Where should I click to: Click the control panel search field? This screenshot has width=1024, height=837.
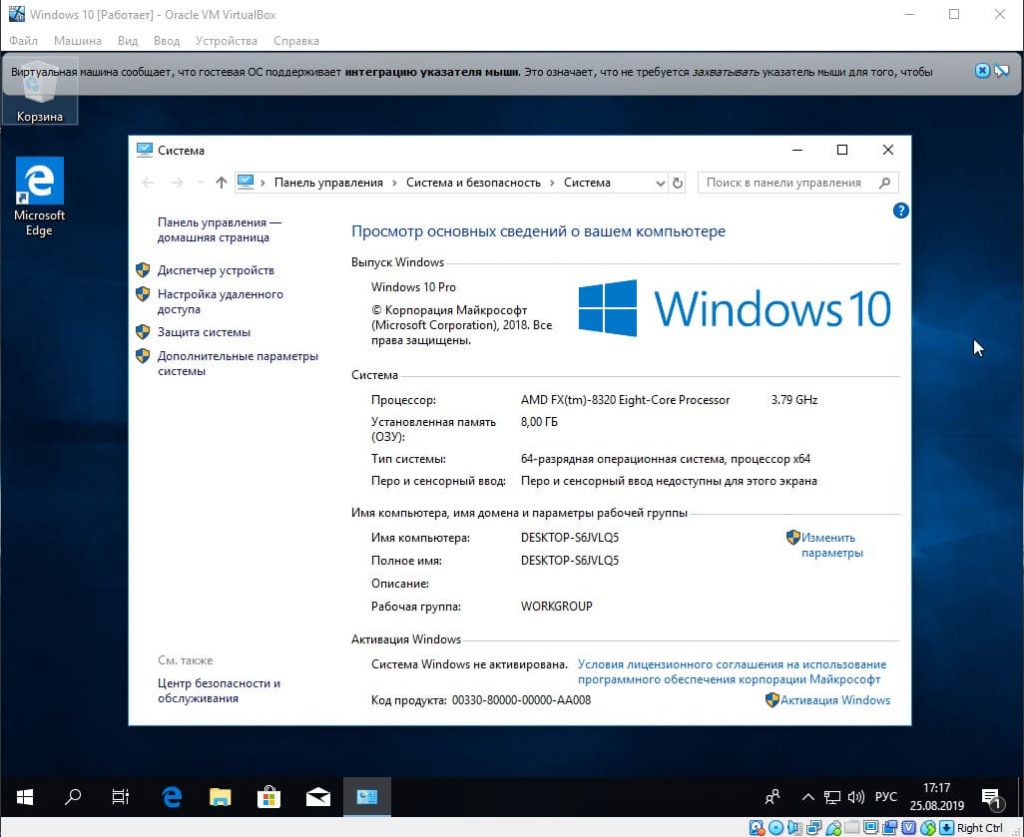click(786, 183)
